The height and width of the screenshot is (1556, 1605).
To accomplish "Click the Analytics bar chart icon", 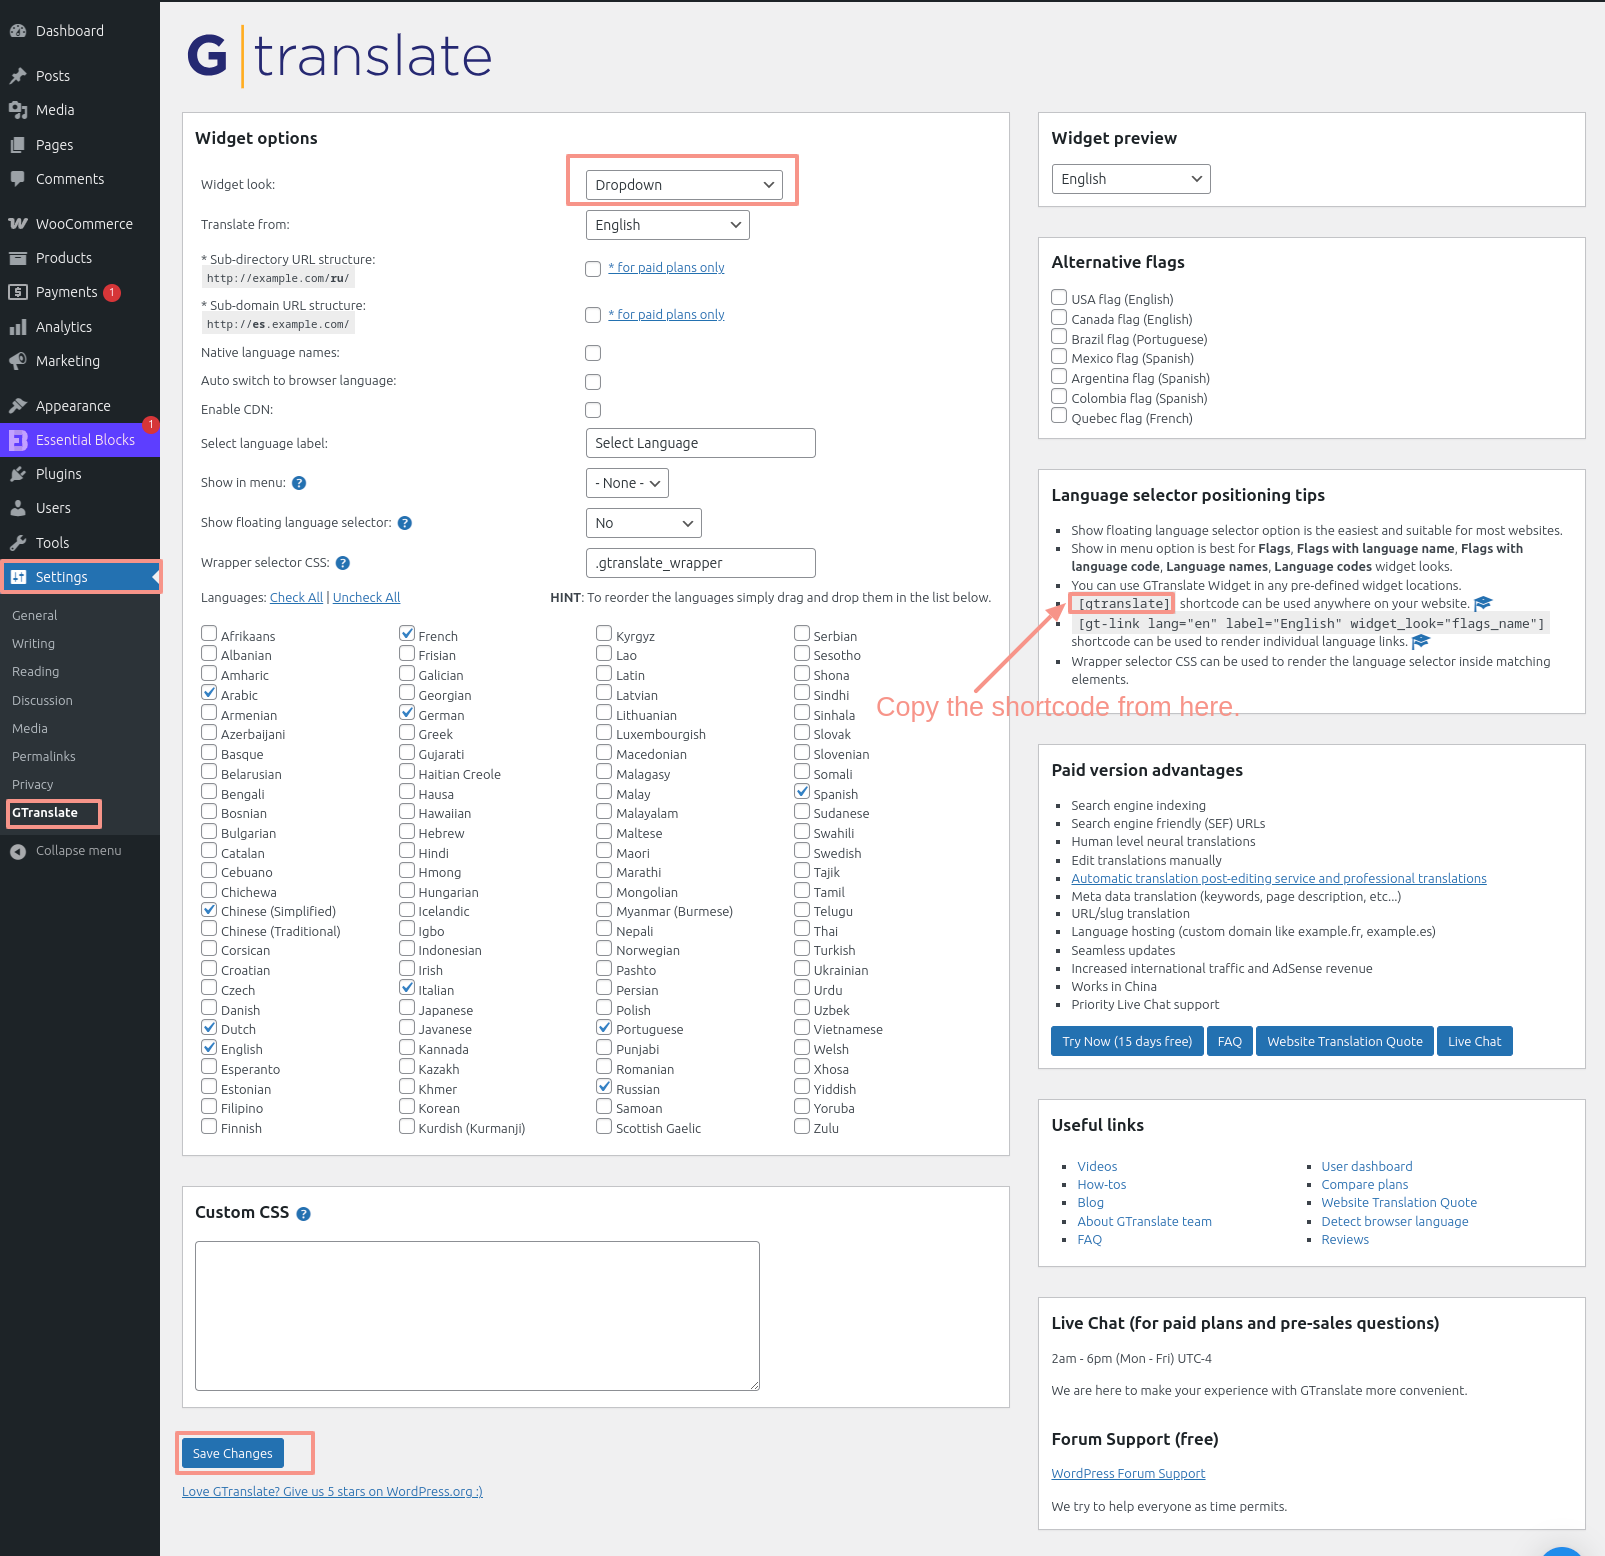I will point(18,327).
